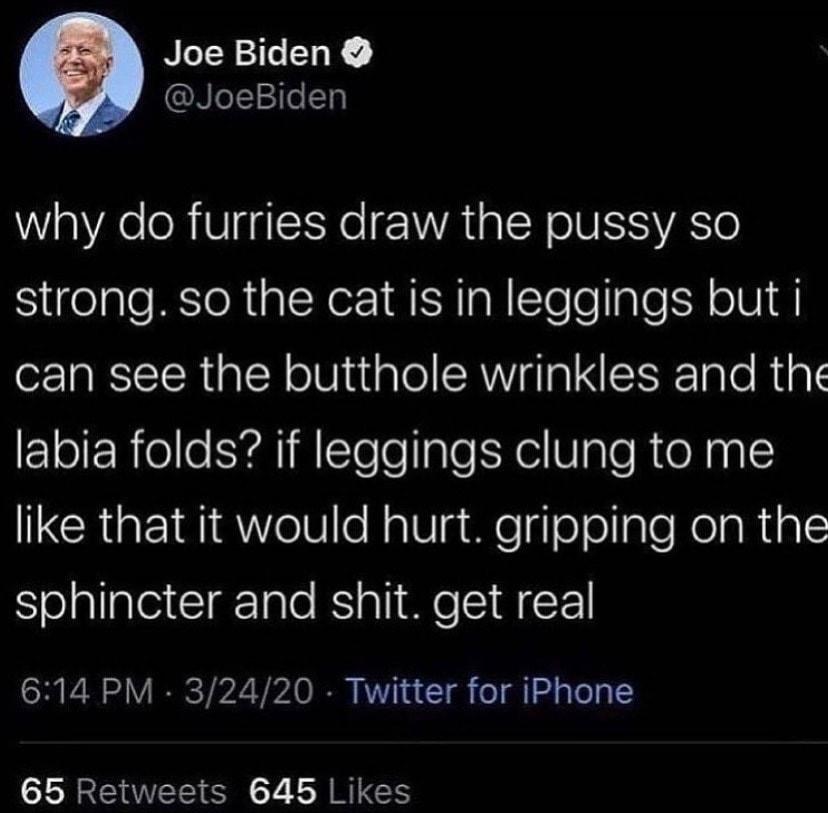Click the number 645 like count

284,792
